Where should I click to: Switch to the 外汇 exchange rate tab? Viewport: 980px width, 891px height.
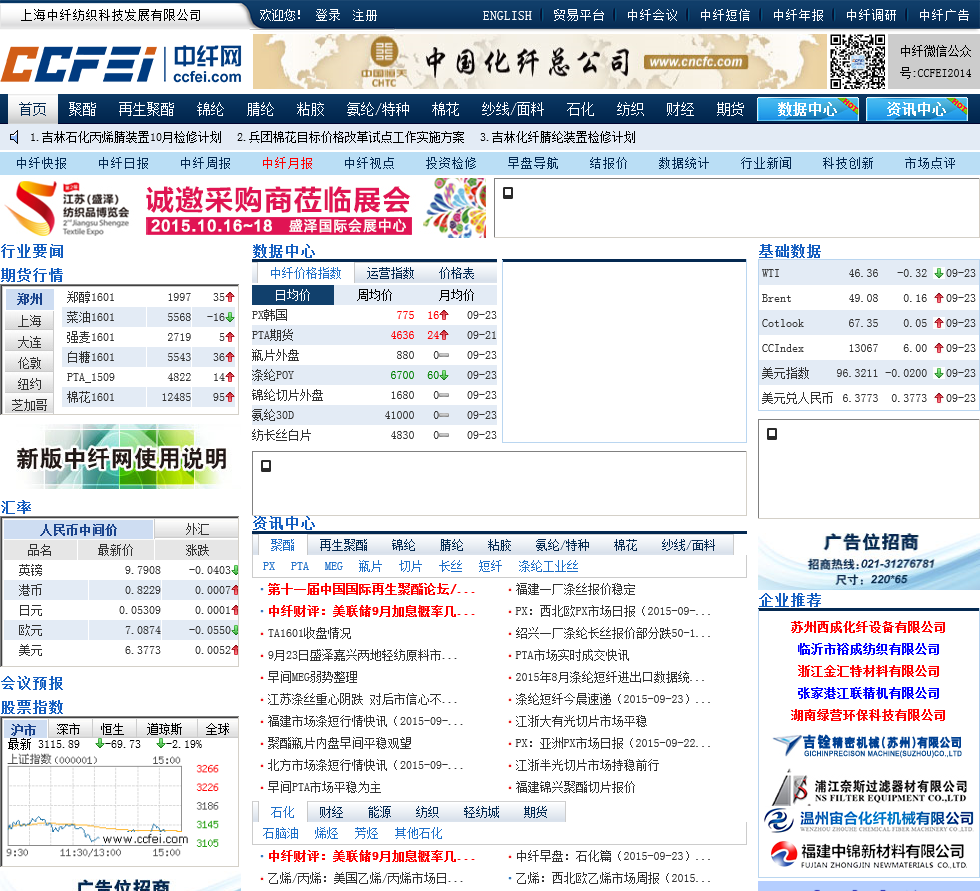point(197,529)
